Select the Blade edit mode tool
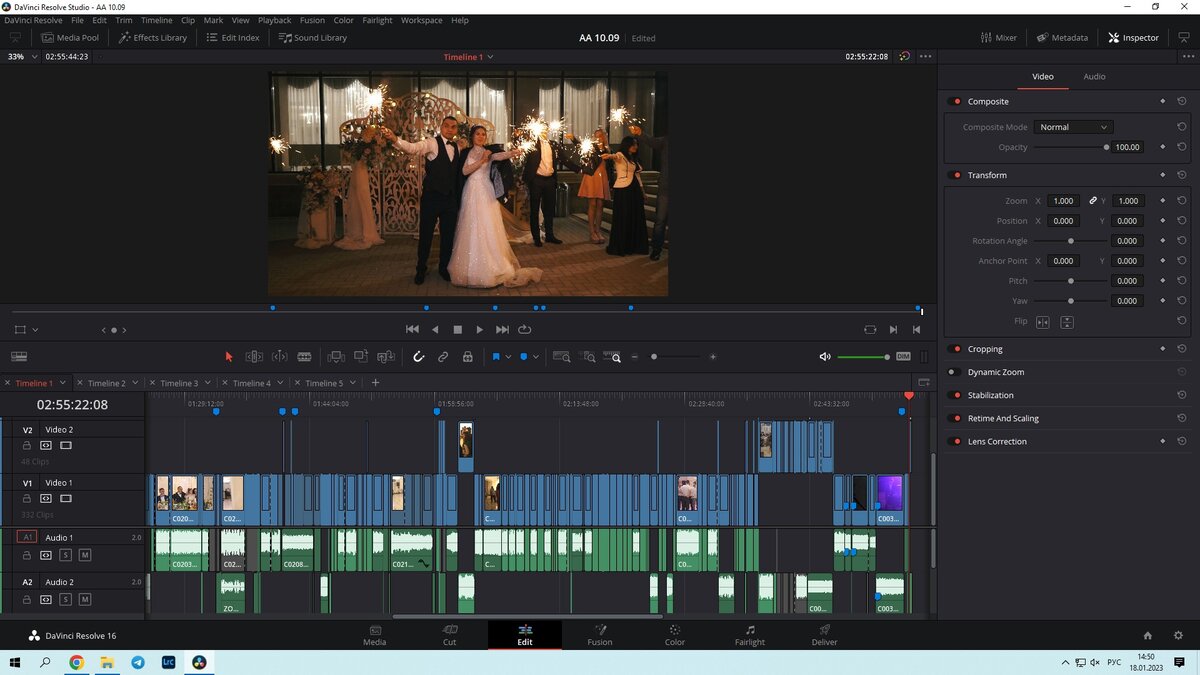 [x=304, y=357]
